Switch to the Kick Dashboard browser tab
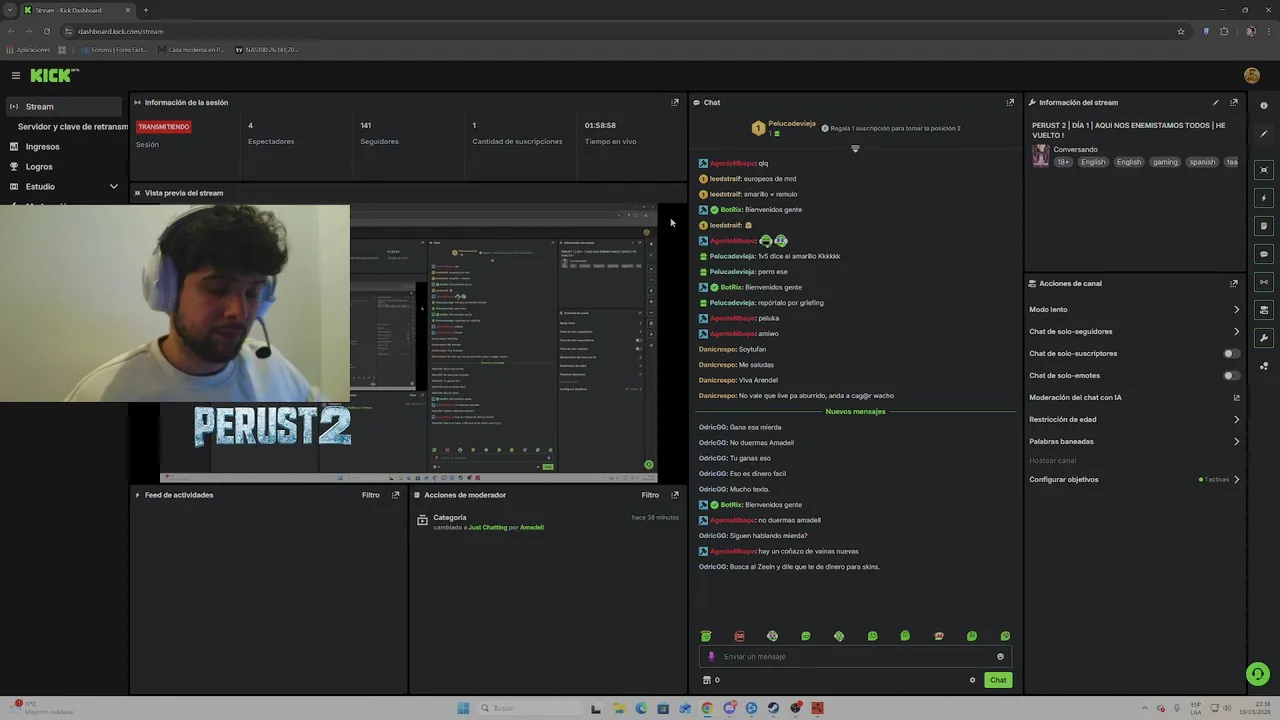This screenshot has height=720, width=1280. pyautogui.click(x=76, y=10)
